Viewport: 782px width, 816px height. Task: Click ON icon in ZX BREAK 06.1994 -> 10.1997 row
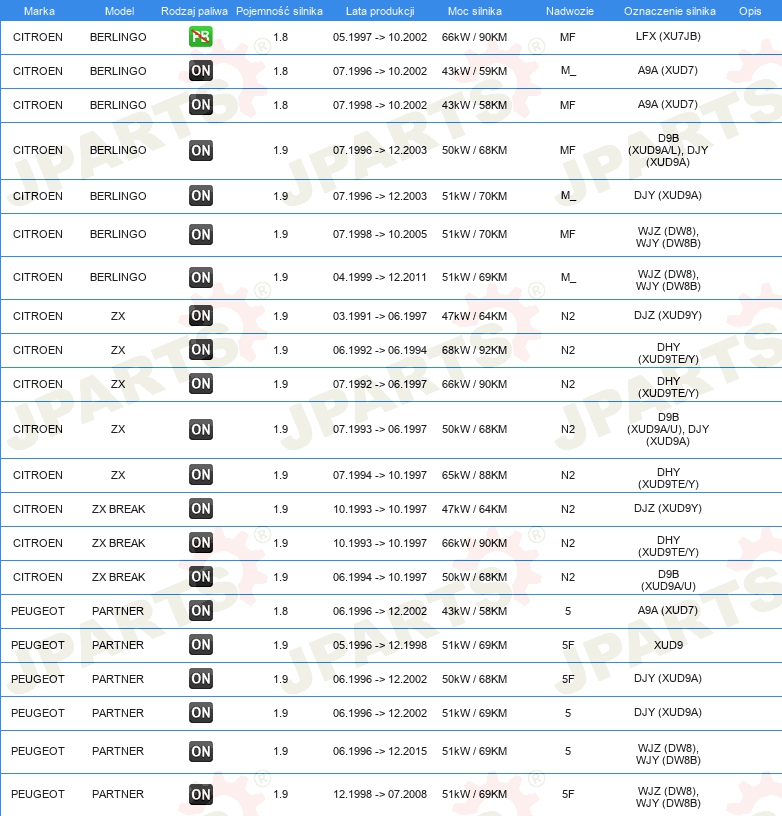click(x=201, y=577)
